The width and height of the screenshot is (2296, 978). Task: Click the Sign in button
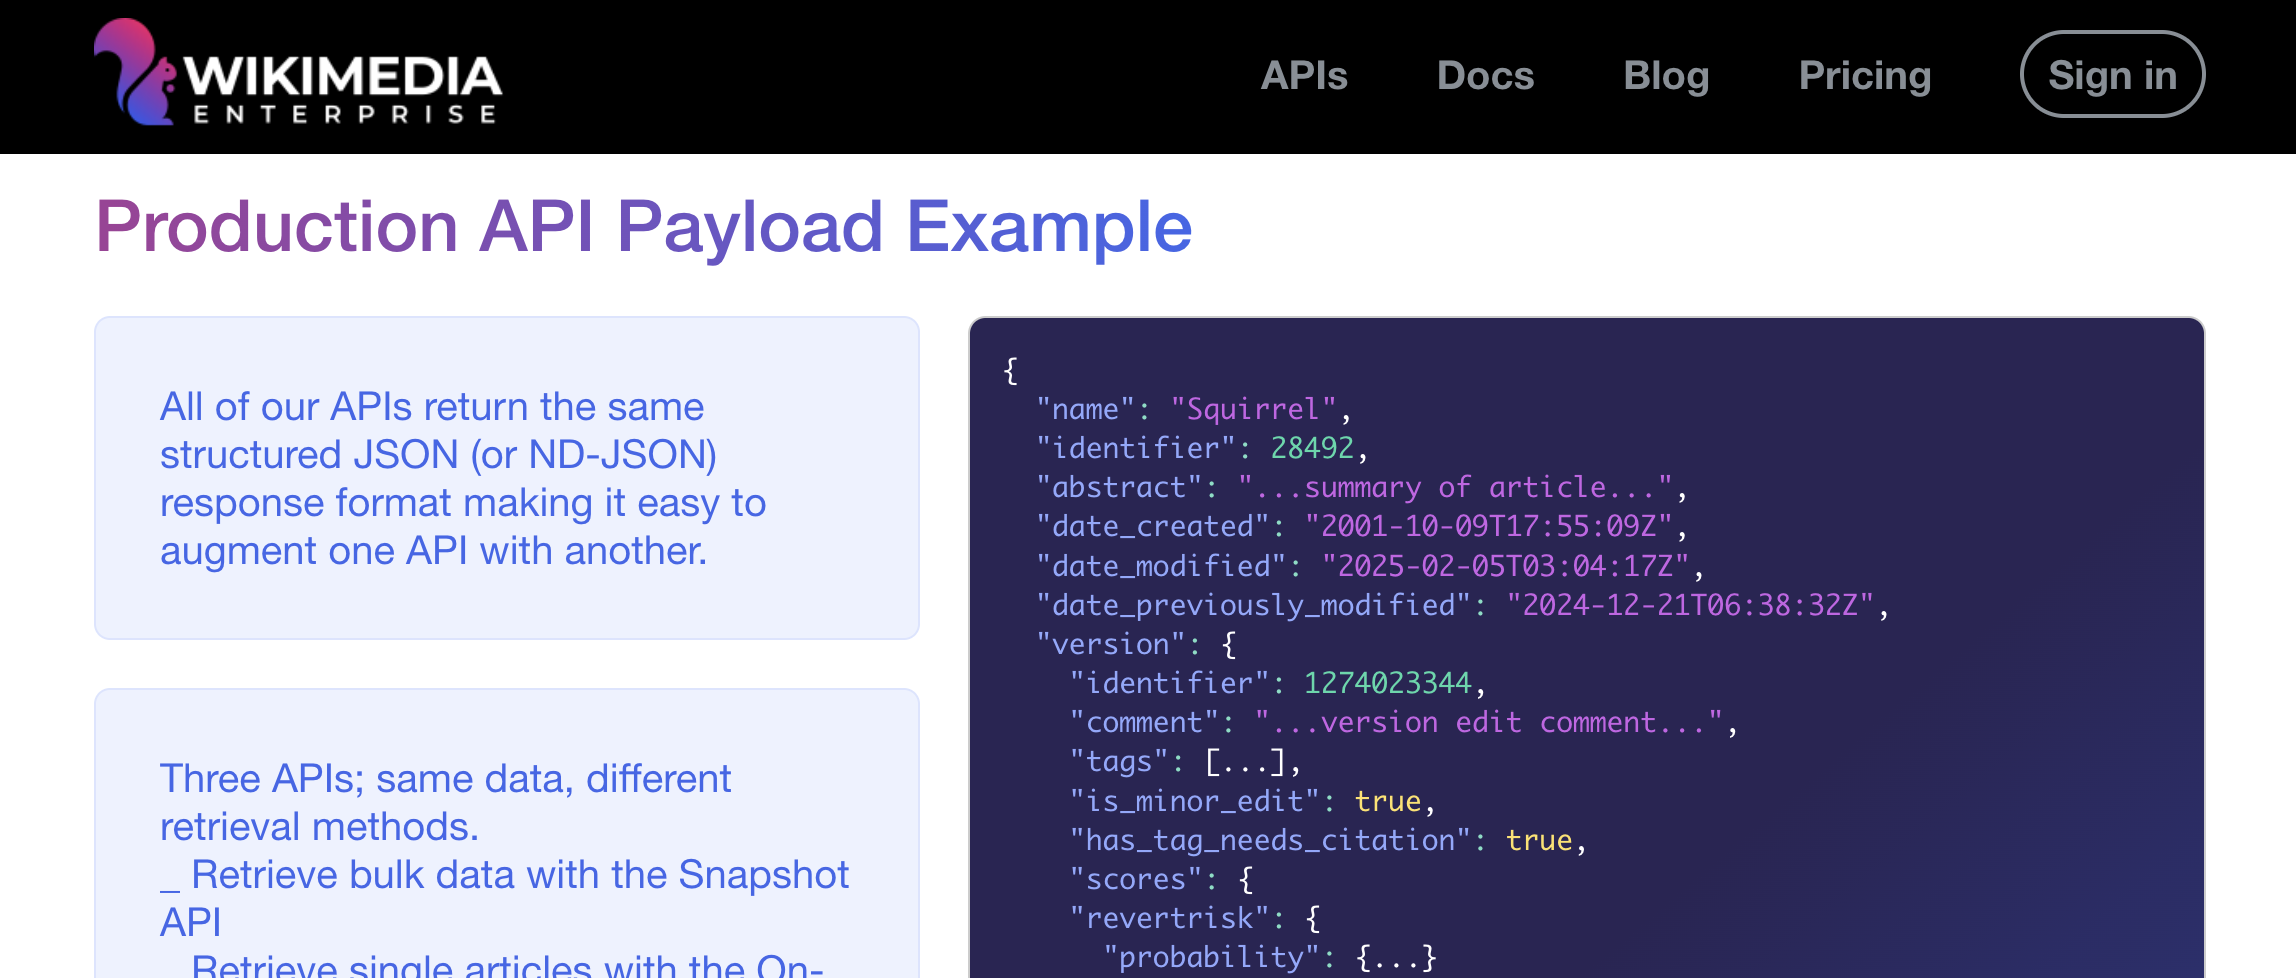(2112, 75)
